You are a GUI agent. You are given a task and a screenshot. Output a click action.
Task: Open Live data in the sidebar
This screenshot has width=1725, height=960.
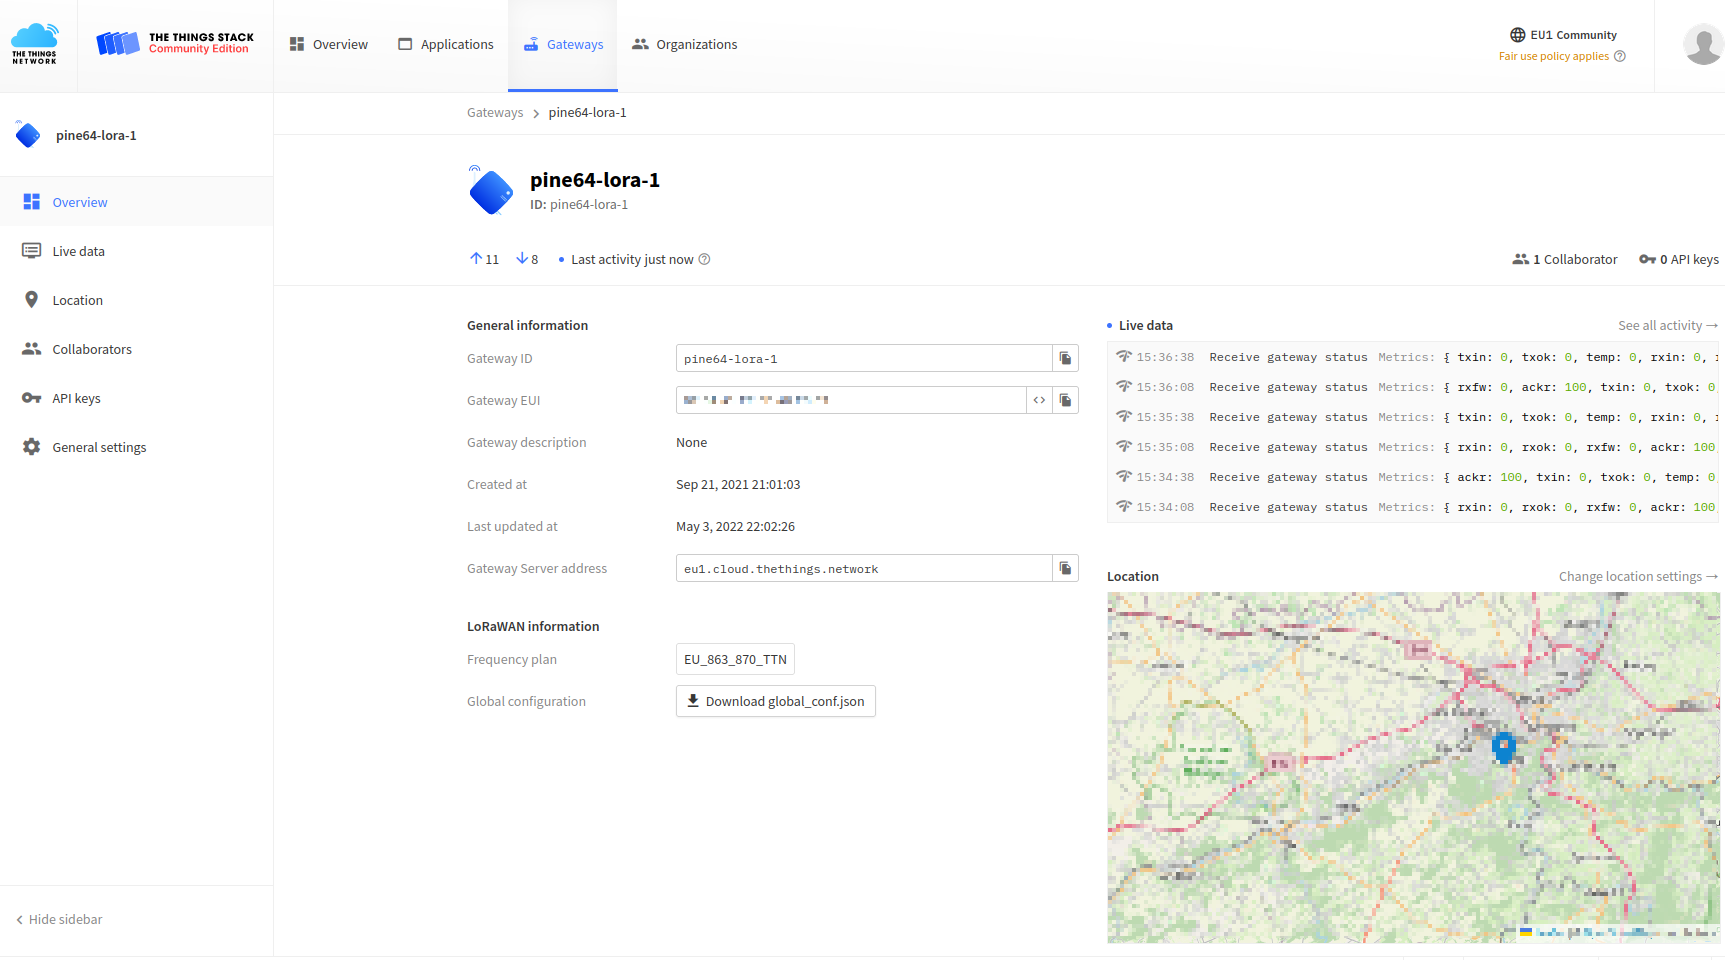coord(136,251)
